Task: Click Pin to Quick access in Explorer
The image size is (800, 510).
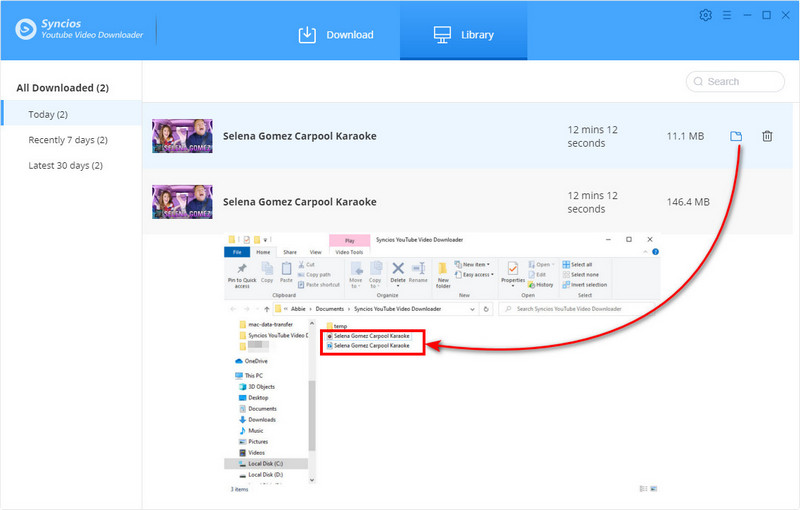Action: (242, 275)
